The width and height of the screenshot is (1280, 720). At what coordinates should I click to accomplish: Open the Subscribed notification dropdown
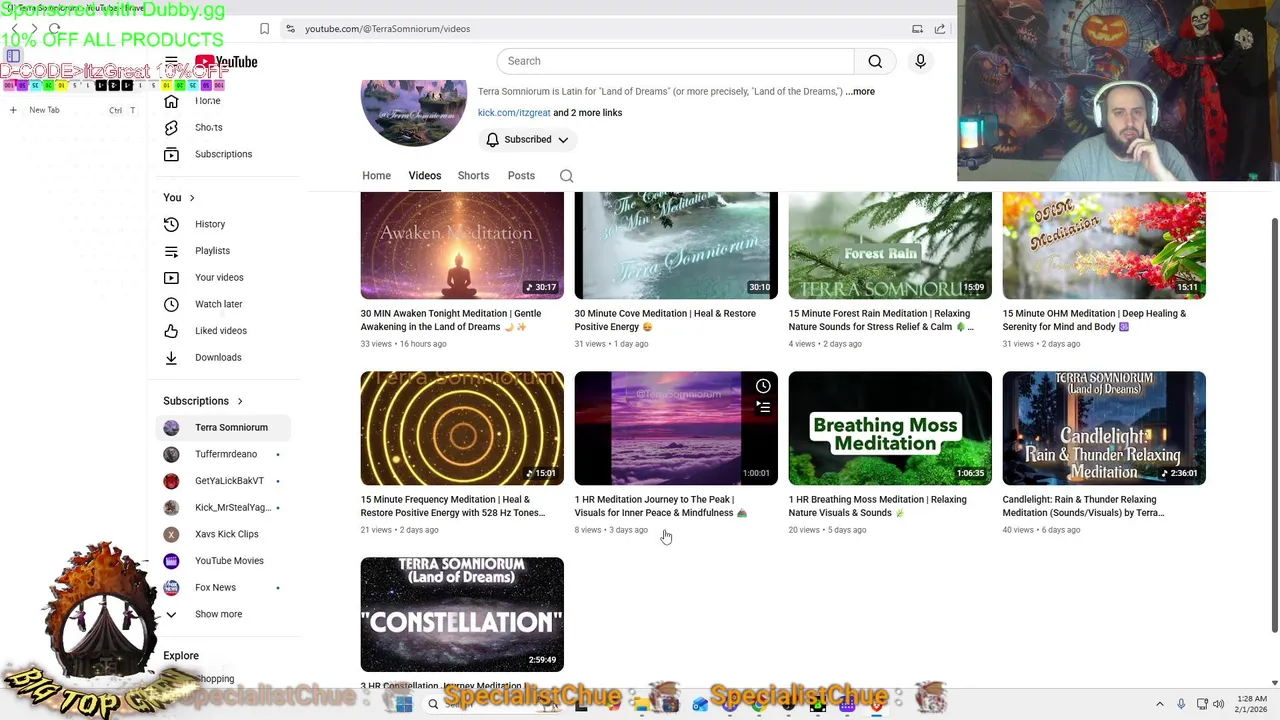tap(528, 140)
